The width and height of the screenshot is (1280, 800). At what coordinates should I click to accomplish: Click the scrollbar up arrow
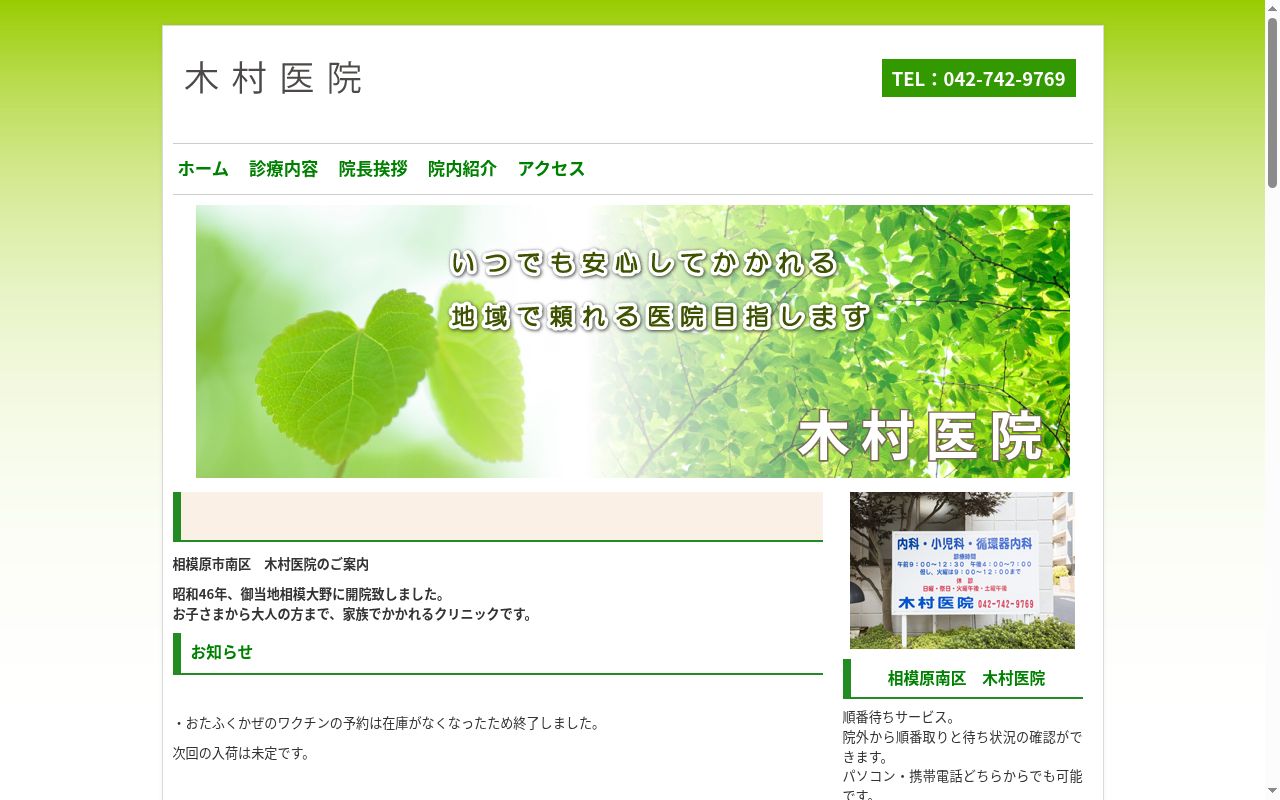click(x=1272, y=8)
